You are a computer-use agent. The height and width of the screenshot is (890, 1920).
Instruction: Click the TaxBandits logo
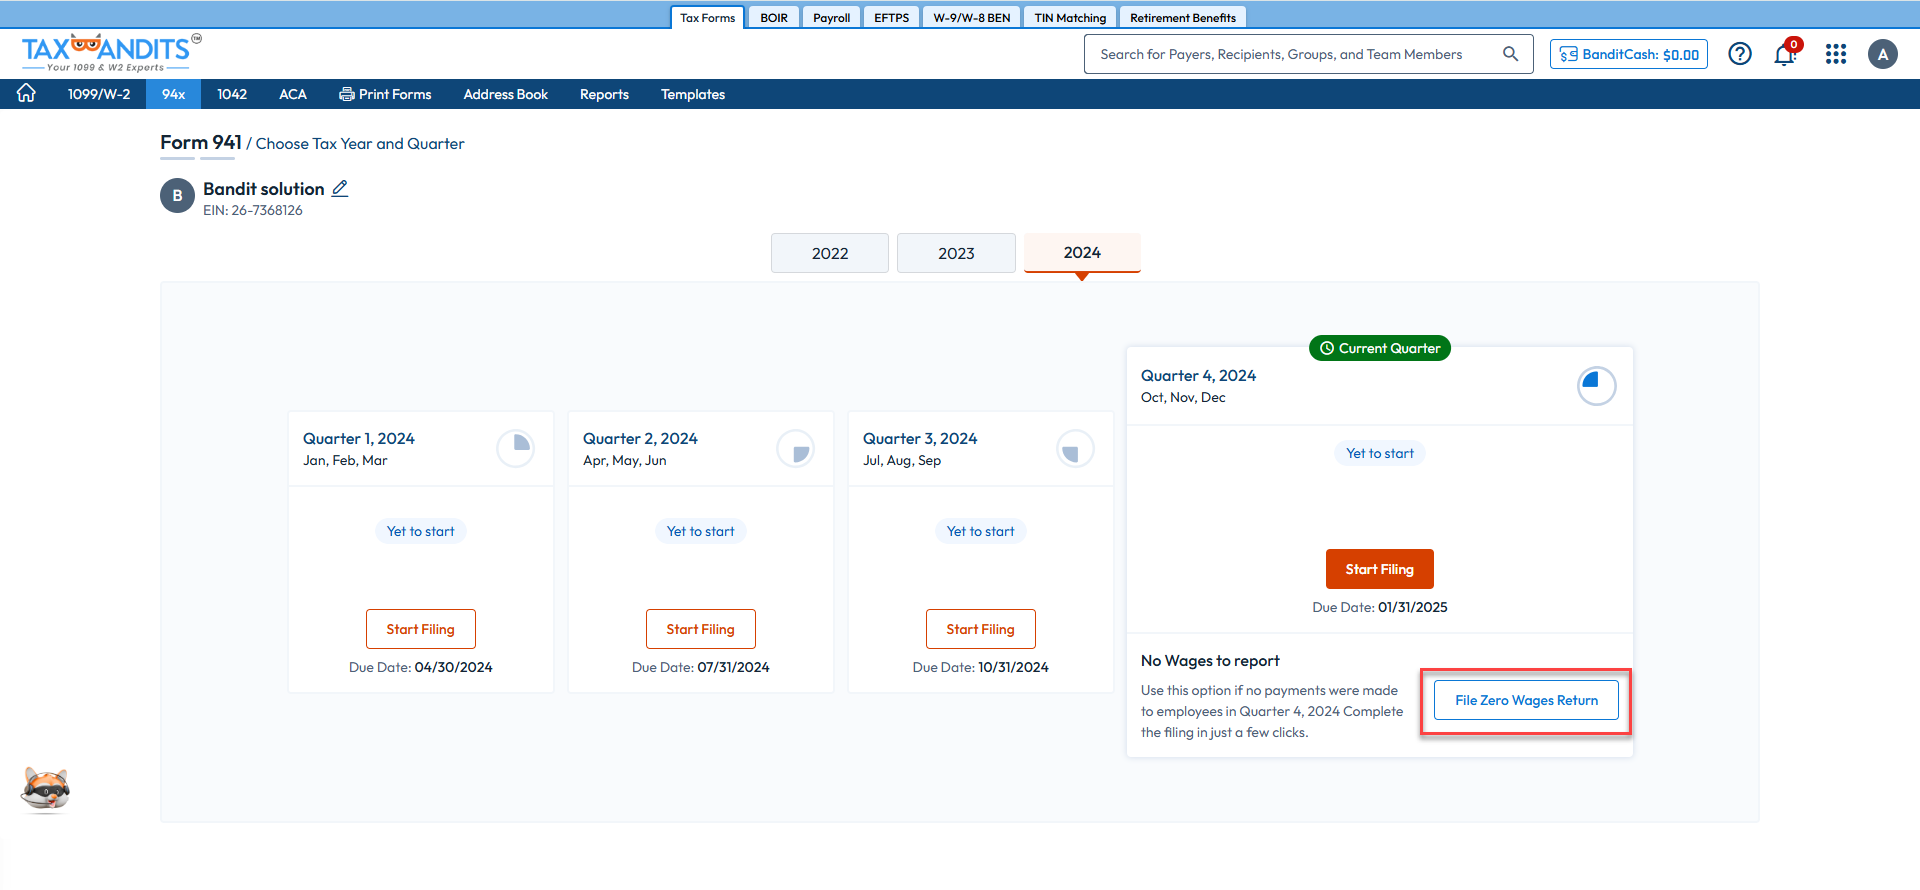click(111, 53)
